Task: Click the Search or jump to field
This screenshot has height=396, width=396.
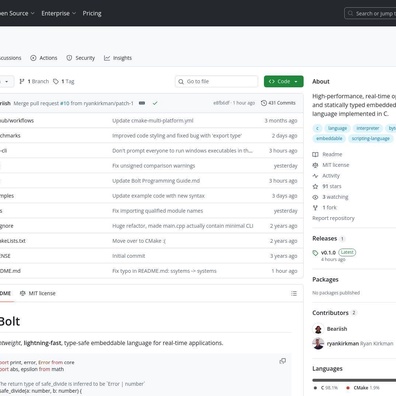Action: coord(370,14)
